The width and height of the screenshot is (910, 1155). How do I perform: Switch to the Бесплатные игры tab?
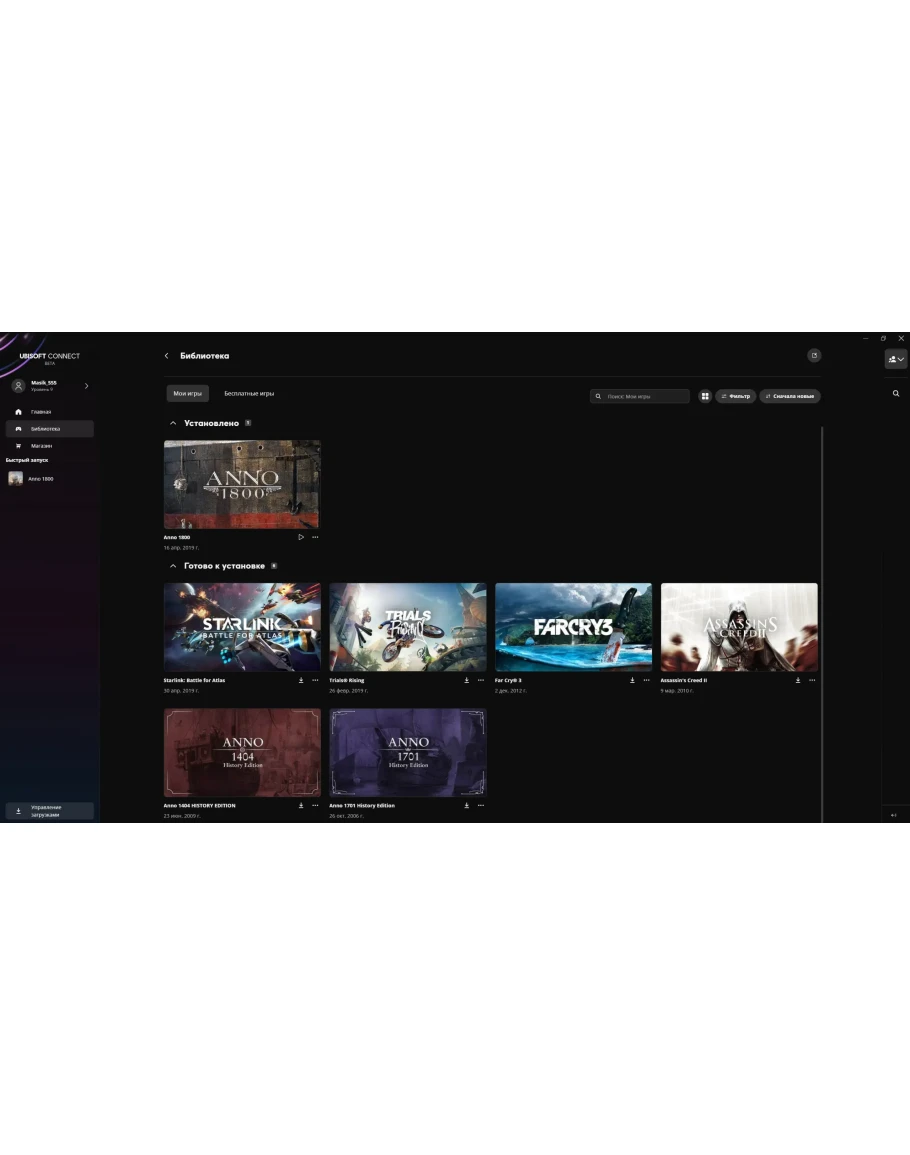coord(249,393)
